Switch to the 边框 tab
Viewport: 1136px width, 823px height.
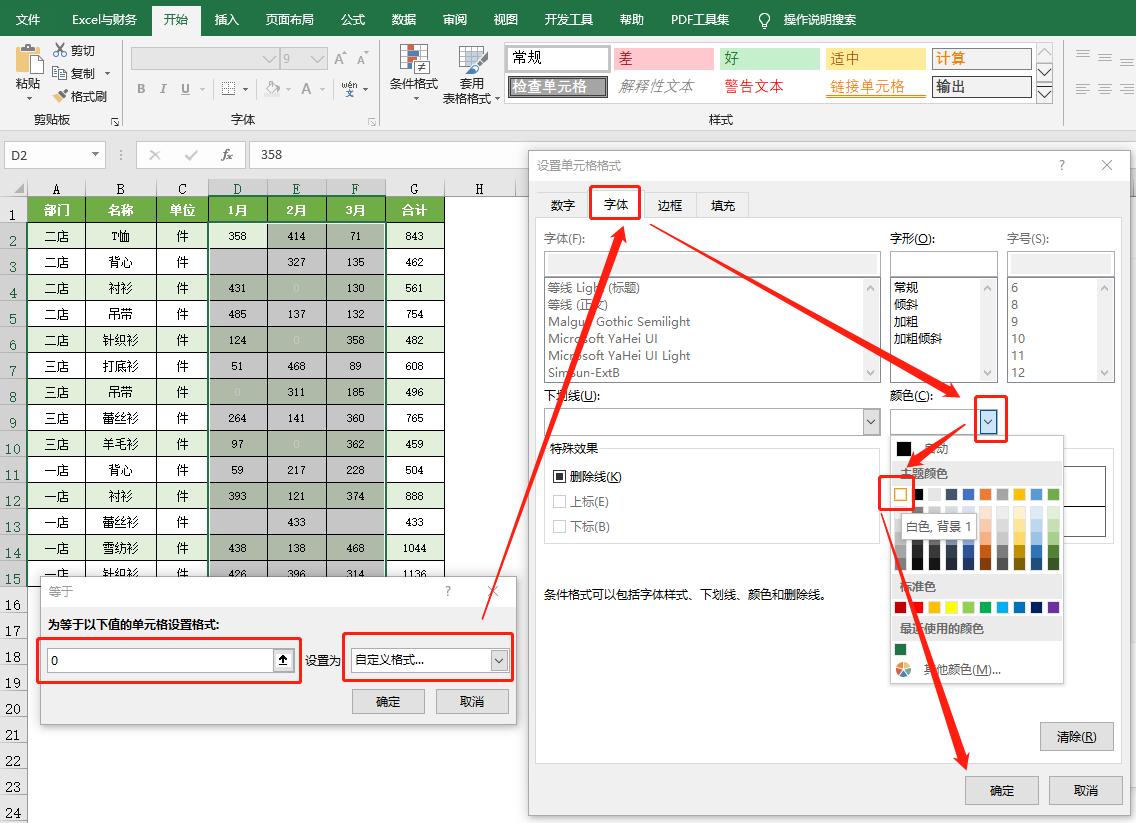(669, 204)
